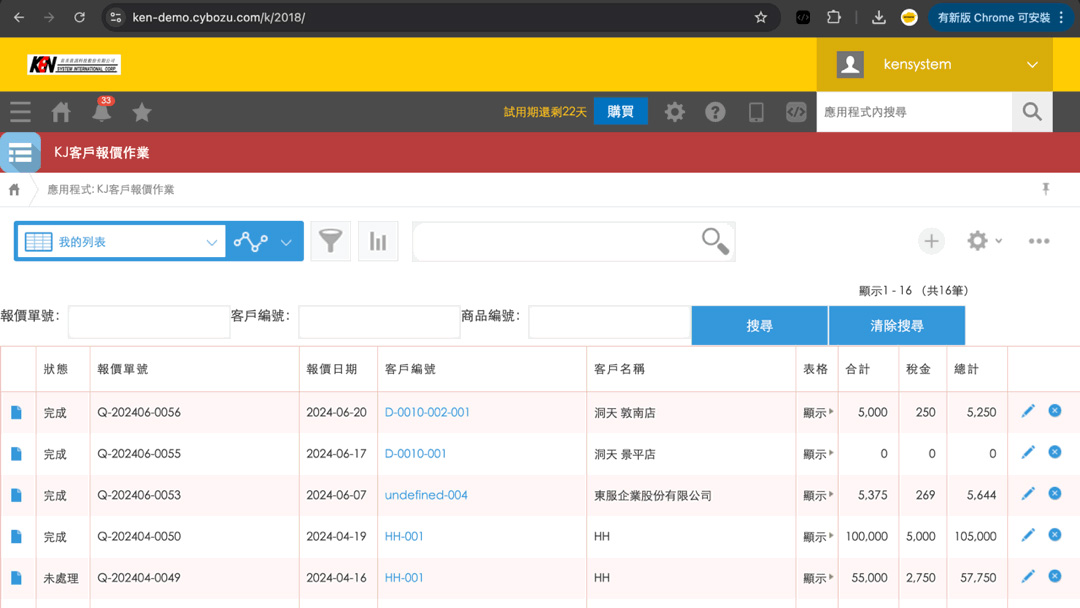Viewport: 1080px width, 608px height.
Task: Open the favorites star icon
Action: [142, 112]
